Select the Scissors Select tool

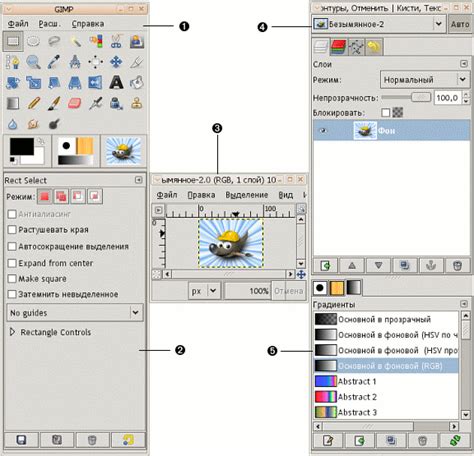[x=116, y=41]
